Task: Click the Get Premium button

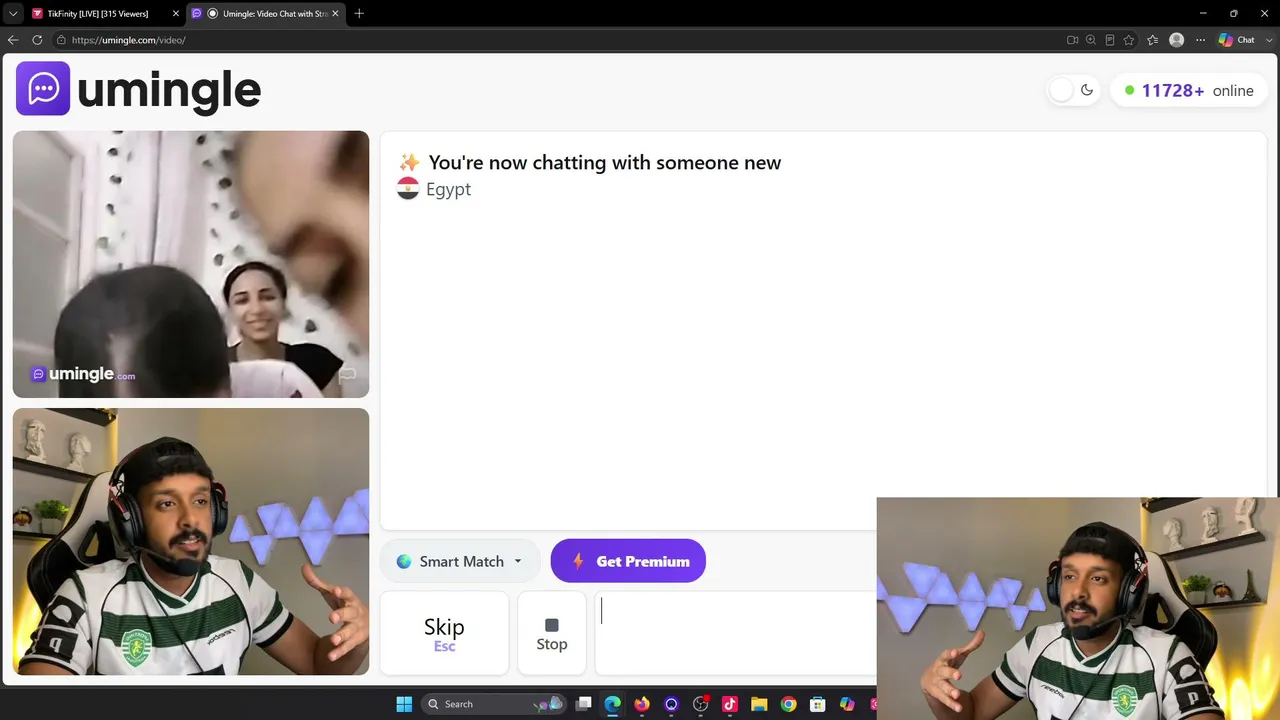Action: (x=628, y=561)
